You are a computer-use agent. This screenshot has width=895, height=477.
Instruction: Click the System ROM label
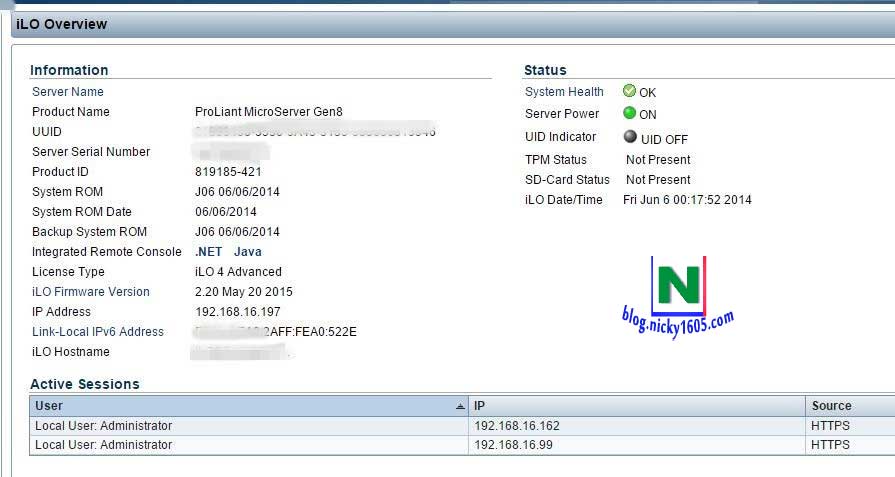[x=67, y=192]
